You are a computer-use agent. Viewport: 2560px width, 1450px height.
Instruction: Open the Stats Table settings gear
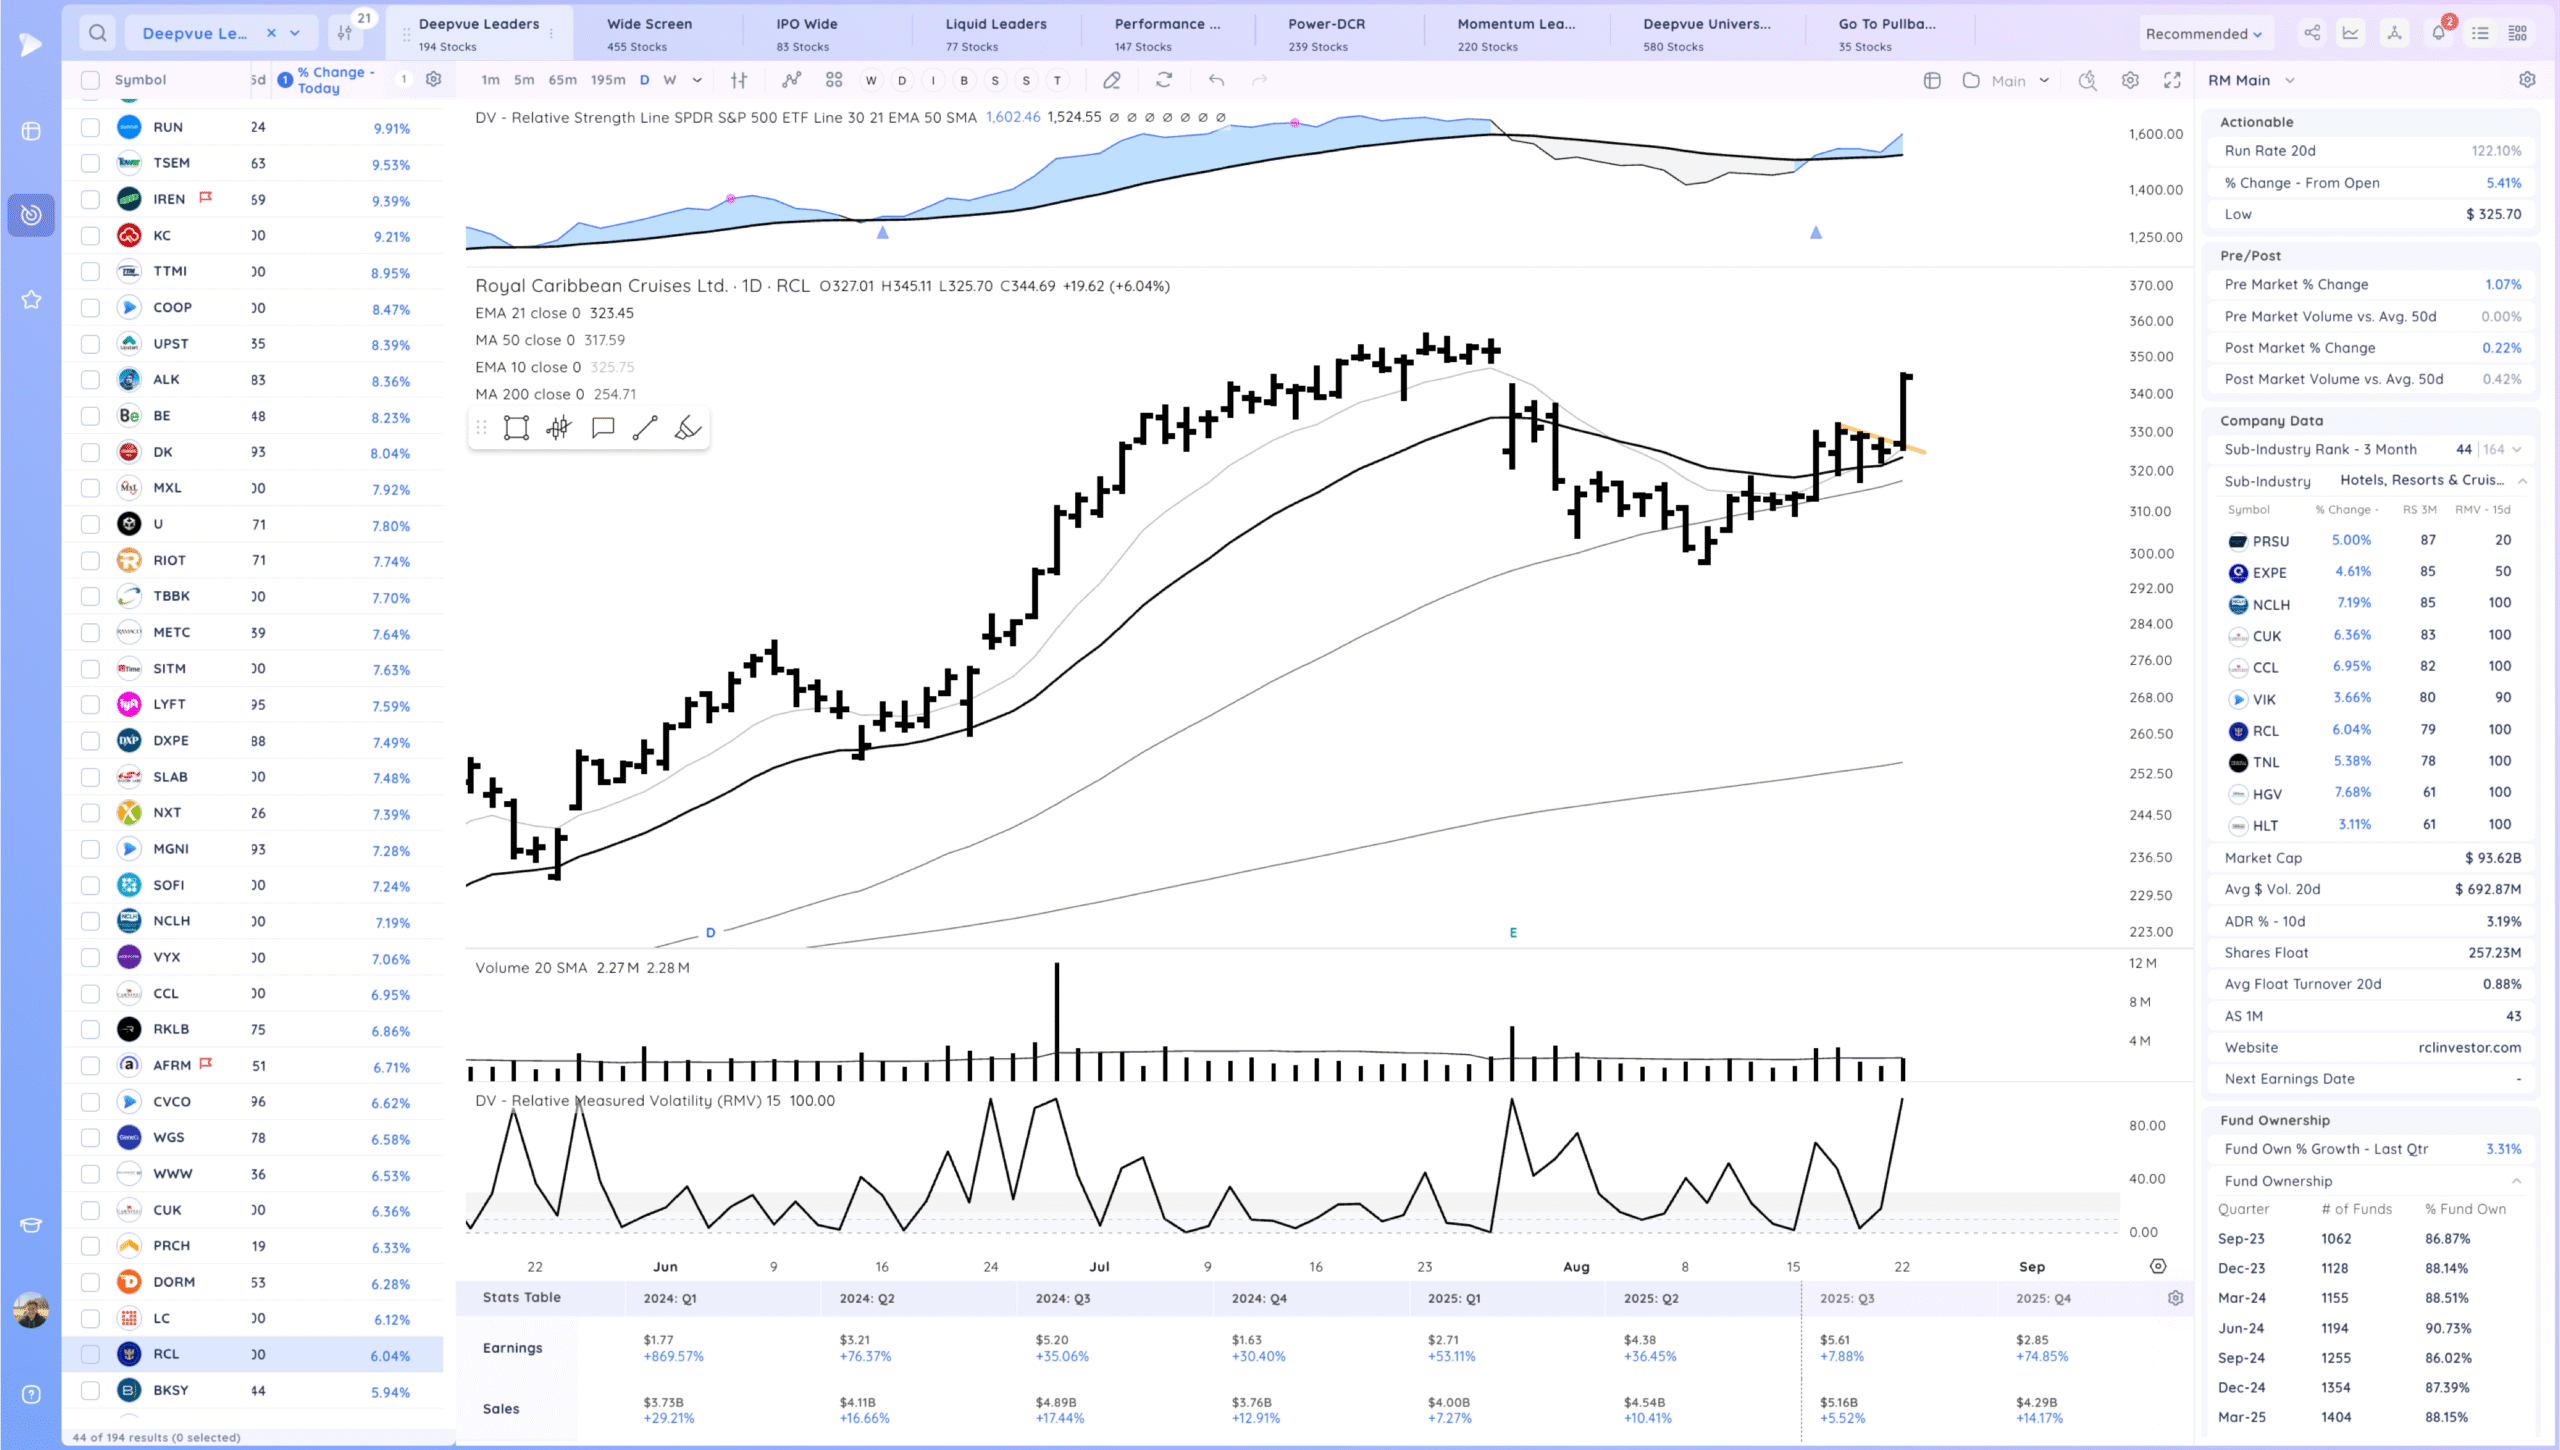tap(2175, 1298)
